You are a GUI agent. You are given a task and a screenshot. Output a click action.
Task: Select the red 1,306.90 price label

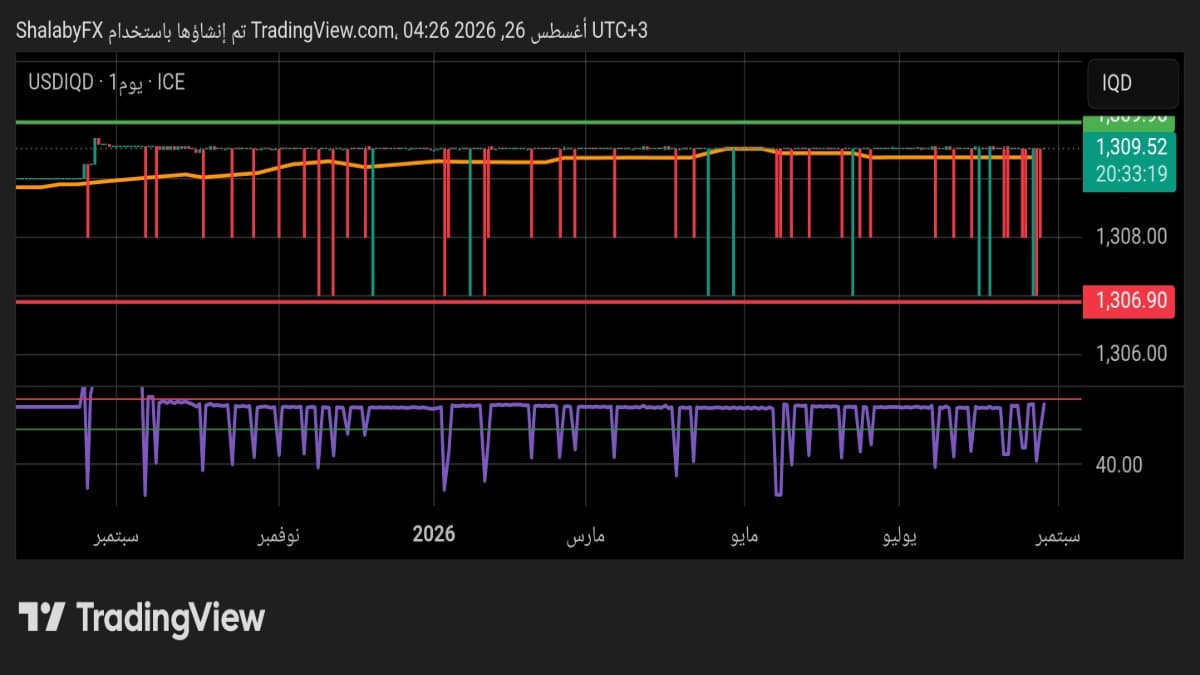[x=1132, y=300]
